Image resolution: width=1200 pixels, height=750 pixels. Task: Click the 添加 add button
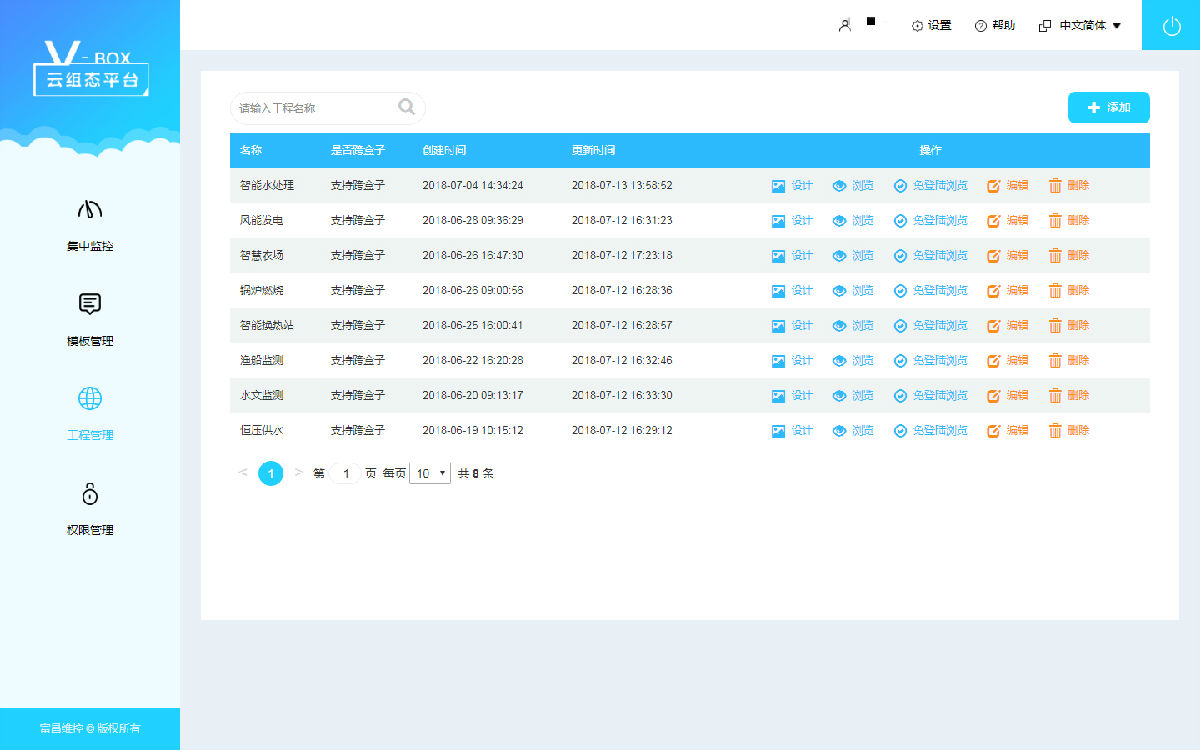point(1108,108)
